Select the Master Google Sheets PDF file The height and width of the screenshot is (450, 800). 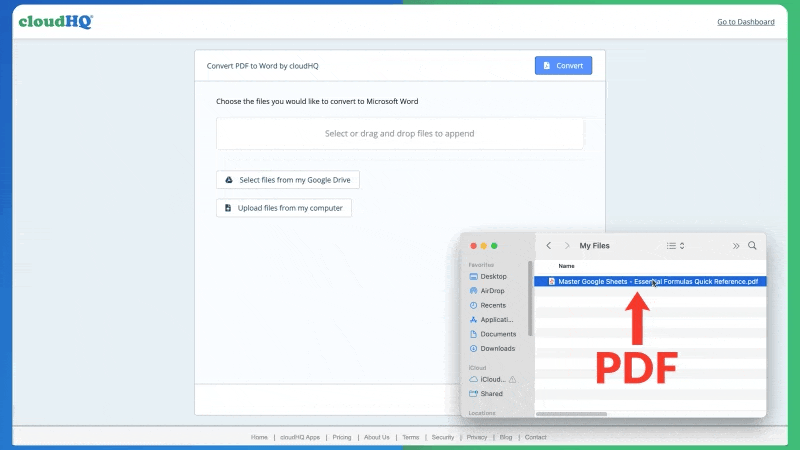click(650, 281)
